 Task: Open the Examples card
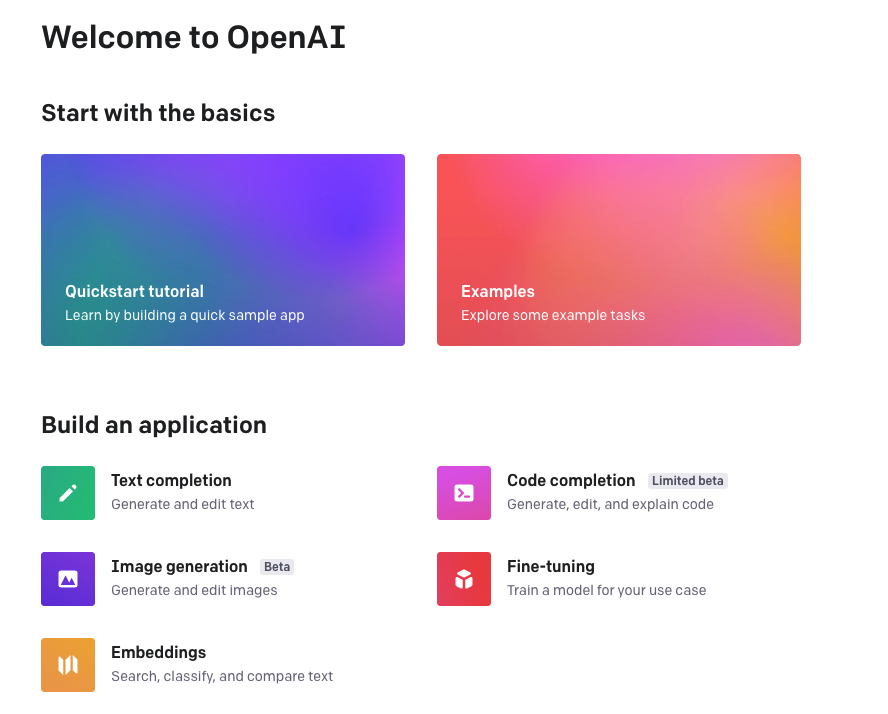click(618, 250)
